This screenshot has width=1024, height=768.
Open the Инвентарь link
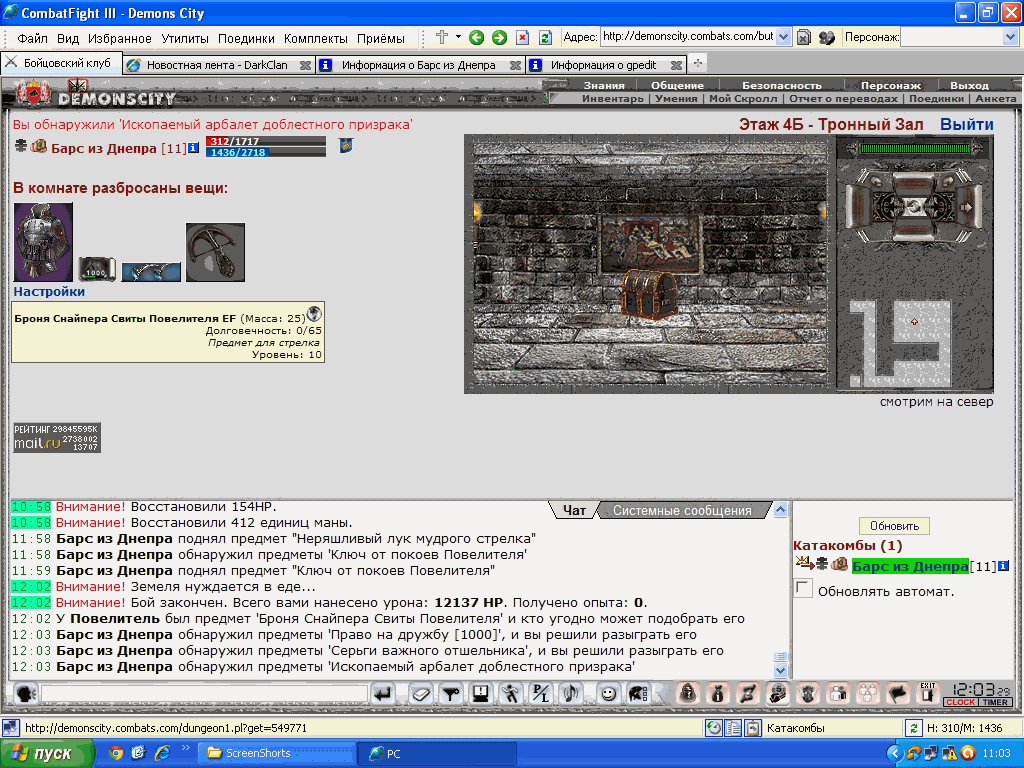613,99
